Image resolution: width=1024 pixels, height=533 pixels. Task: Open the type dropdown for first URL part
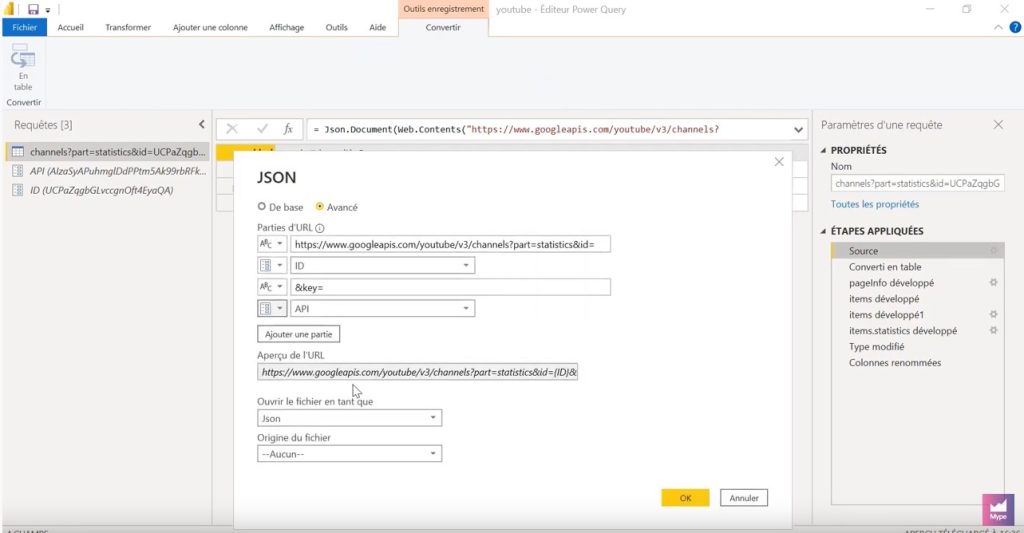point(272,244)
